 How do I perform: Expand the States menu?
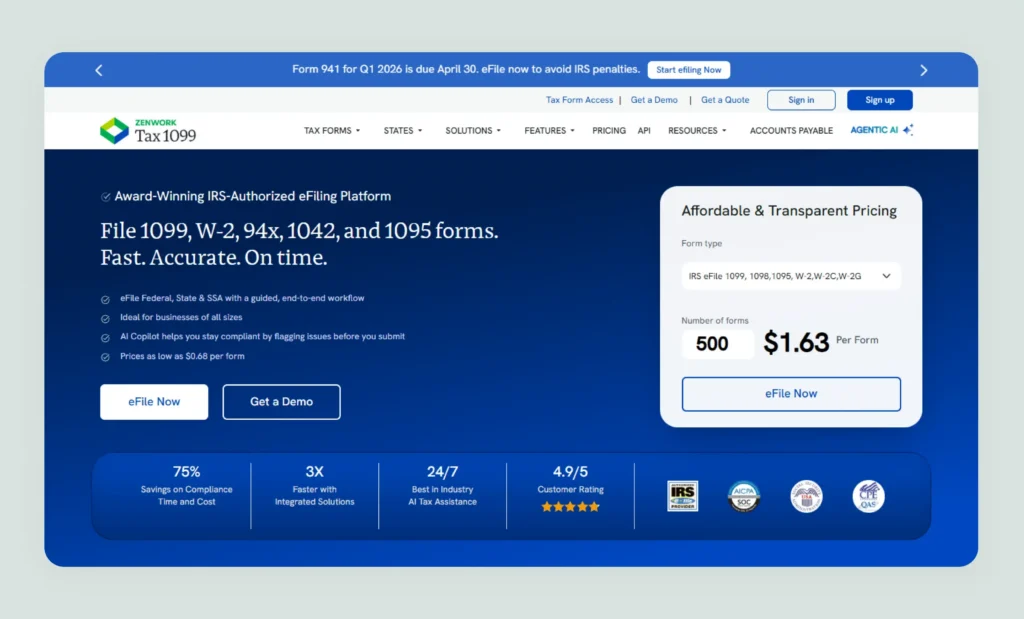pyautogui.click(x=402, y=131)
